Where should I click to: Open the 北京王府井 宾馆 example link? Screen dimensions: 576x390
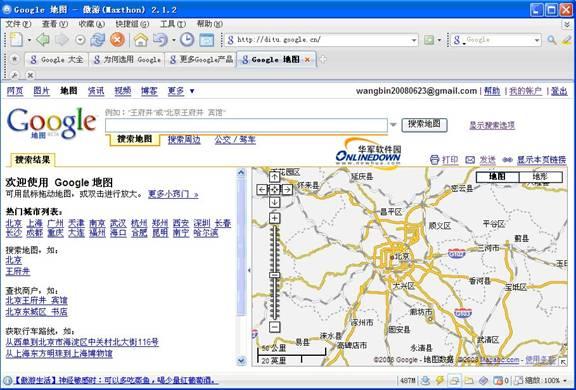(x=36, y=300)
